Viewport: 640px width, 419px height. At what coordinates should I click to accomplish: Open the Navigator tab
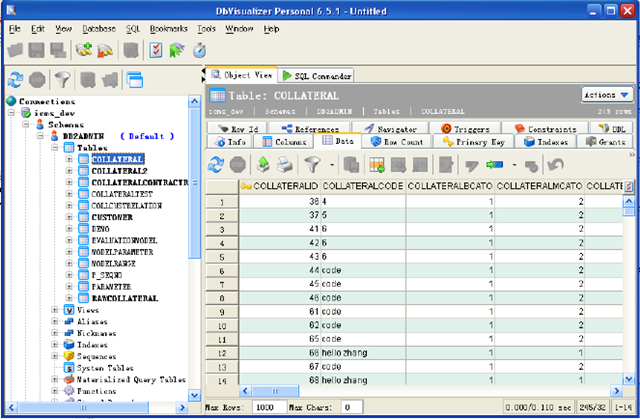(391, 128)
